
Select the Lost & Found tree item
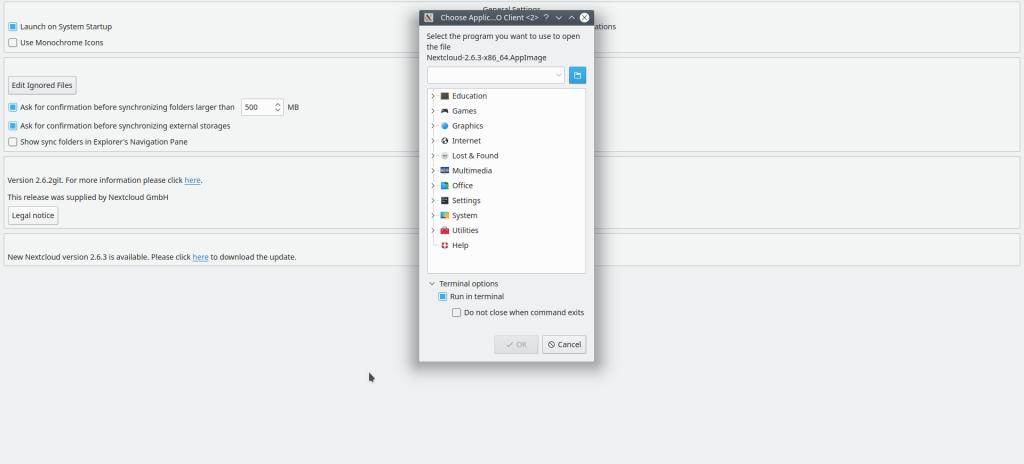pyautogui.click(x=474, y=156)
